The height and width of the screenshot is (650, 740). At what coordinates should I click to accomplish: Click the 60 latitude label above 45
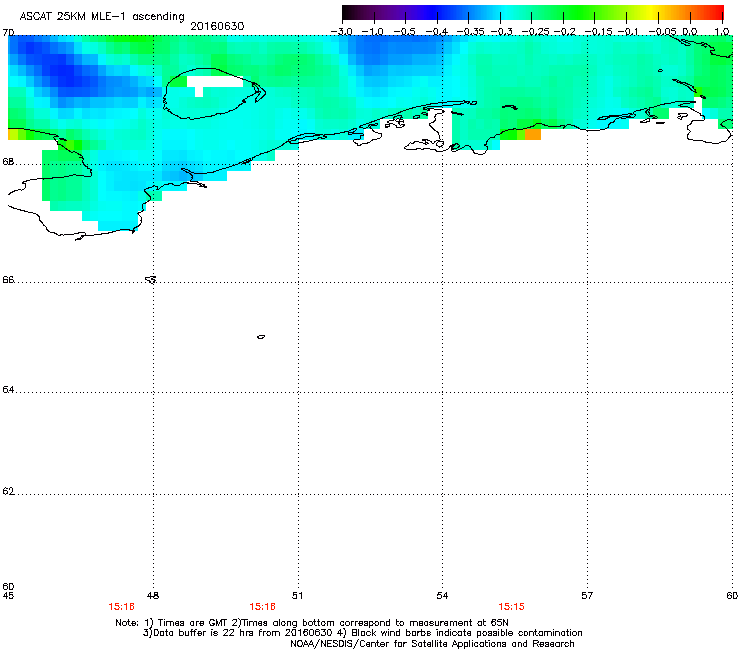[x=8, y=587]
